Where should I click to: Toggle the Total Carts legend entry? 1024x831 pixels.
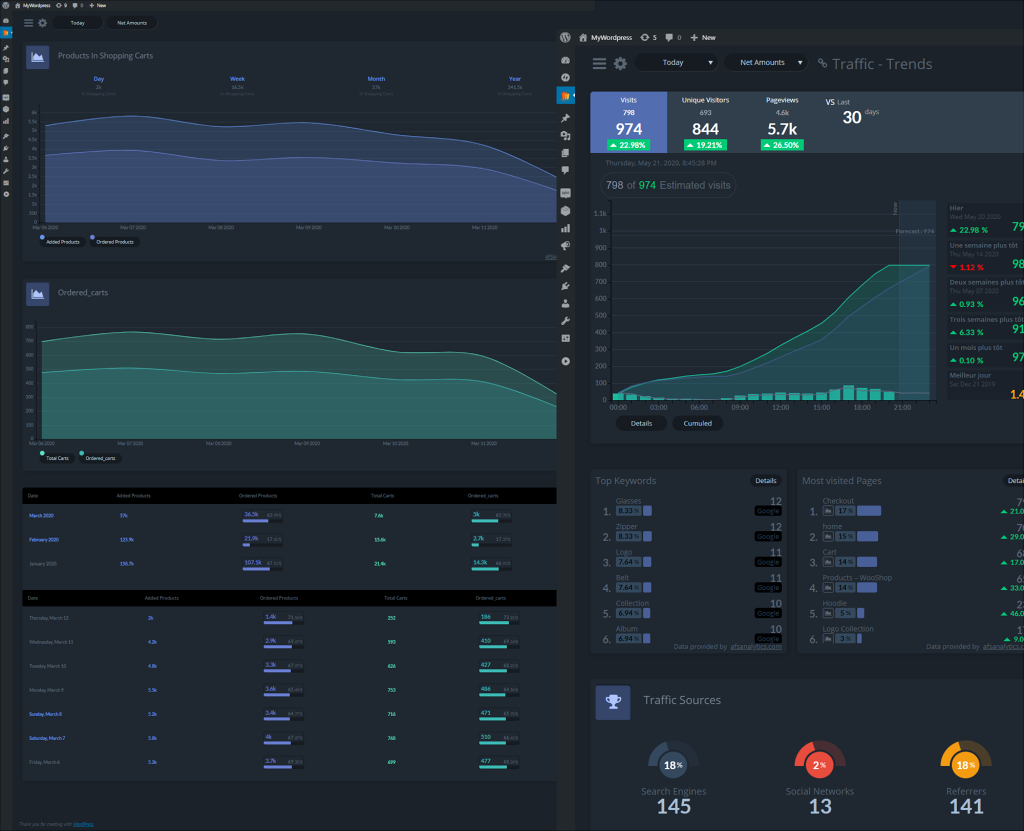(x=56, y=457)
